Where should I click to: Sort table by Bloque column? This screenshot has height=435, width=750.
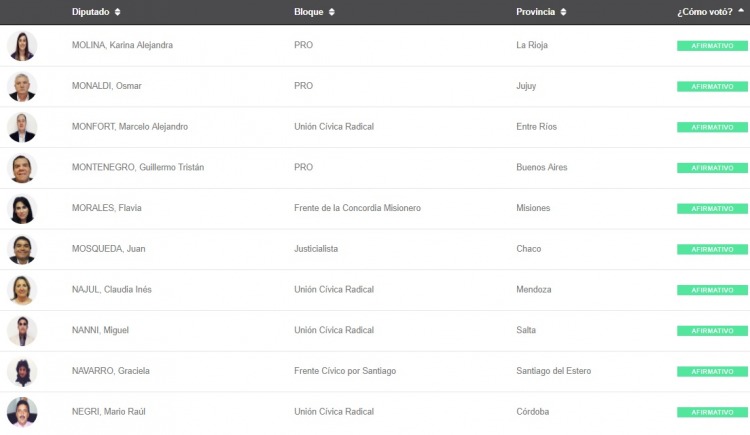point(315,12)
